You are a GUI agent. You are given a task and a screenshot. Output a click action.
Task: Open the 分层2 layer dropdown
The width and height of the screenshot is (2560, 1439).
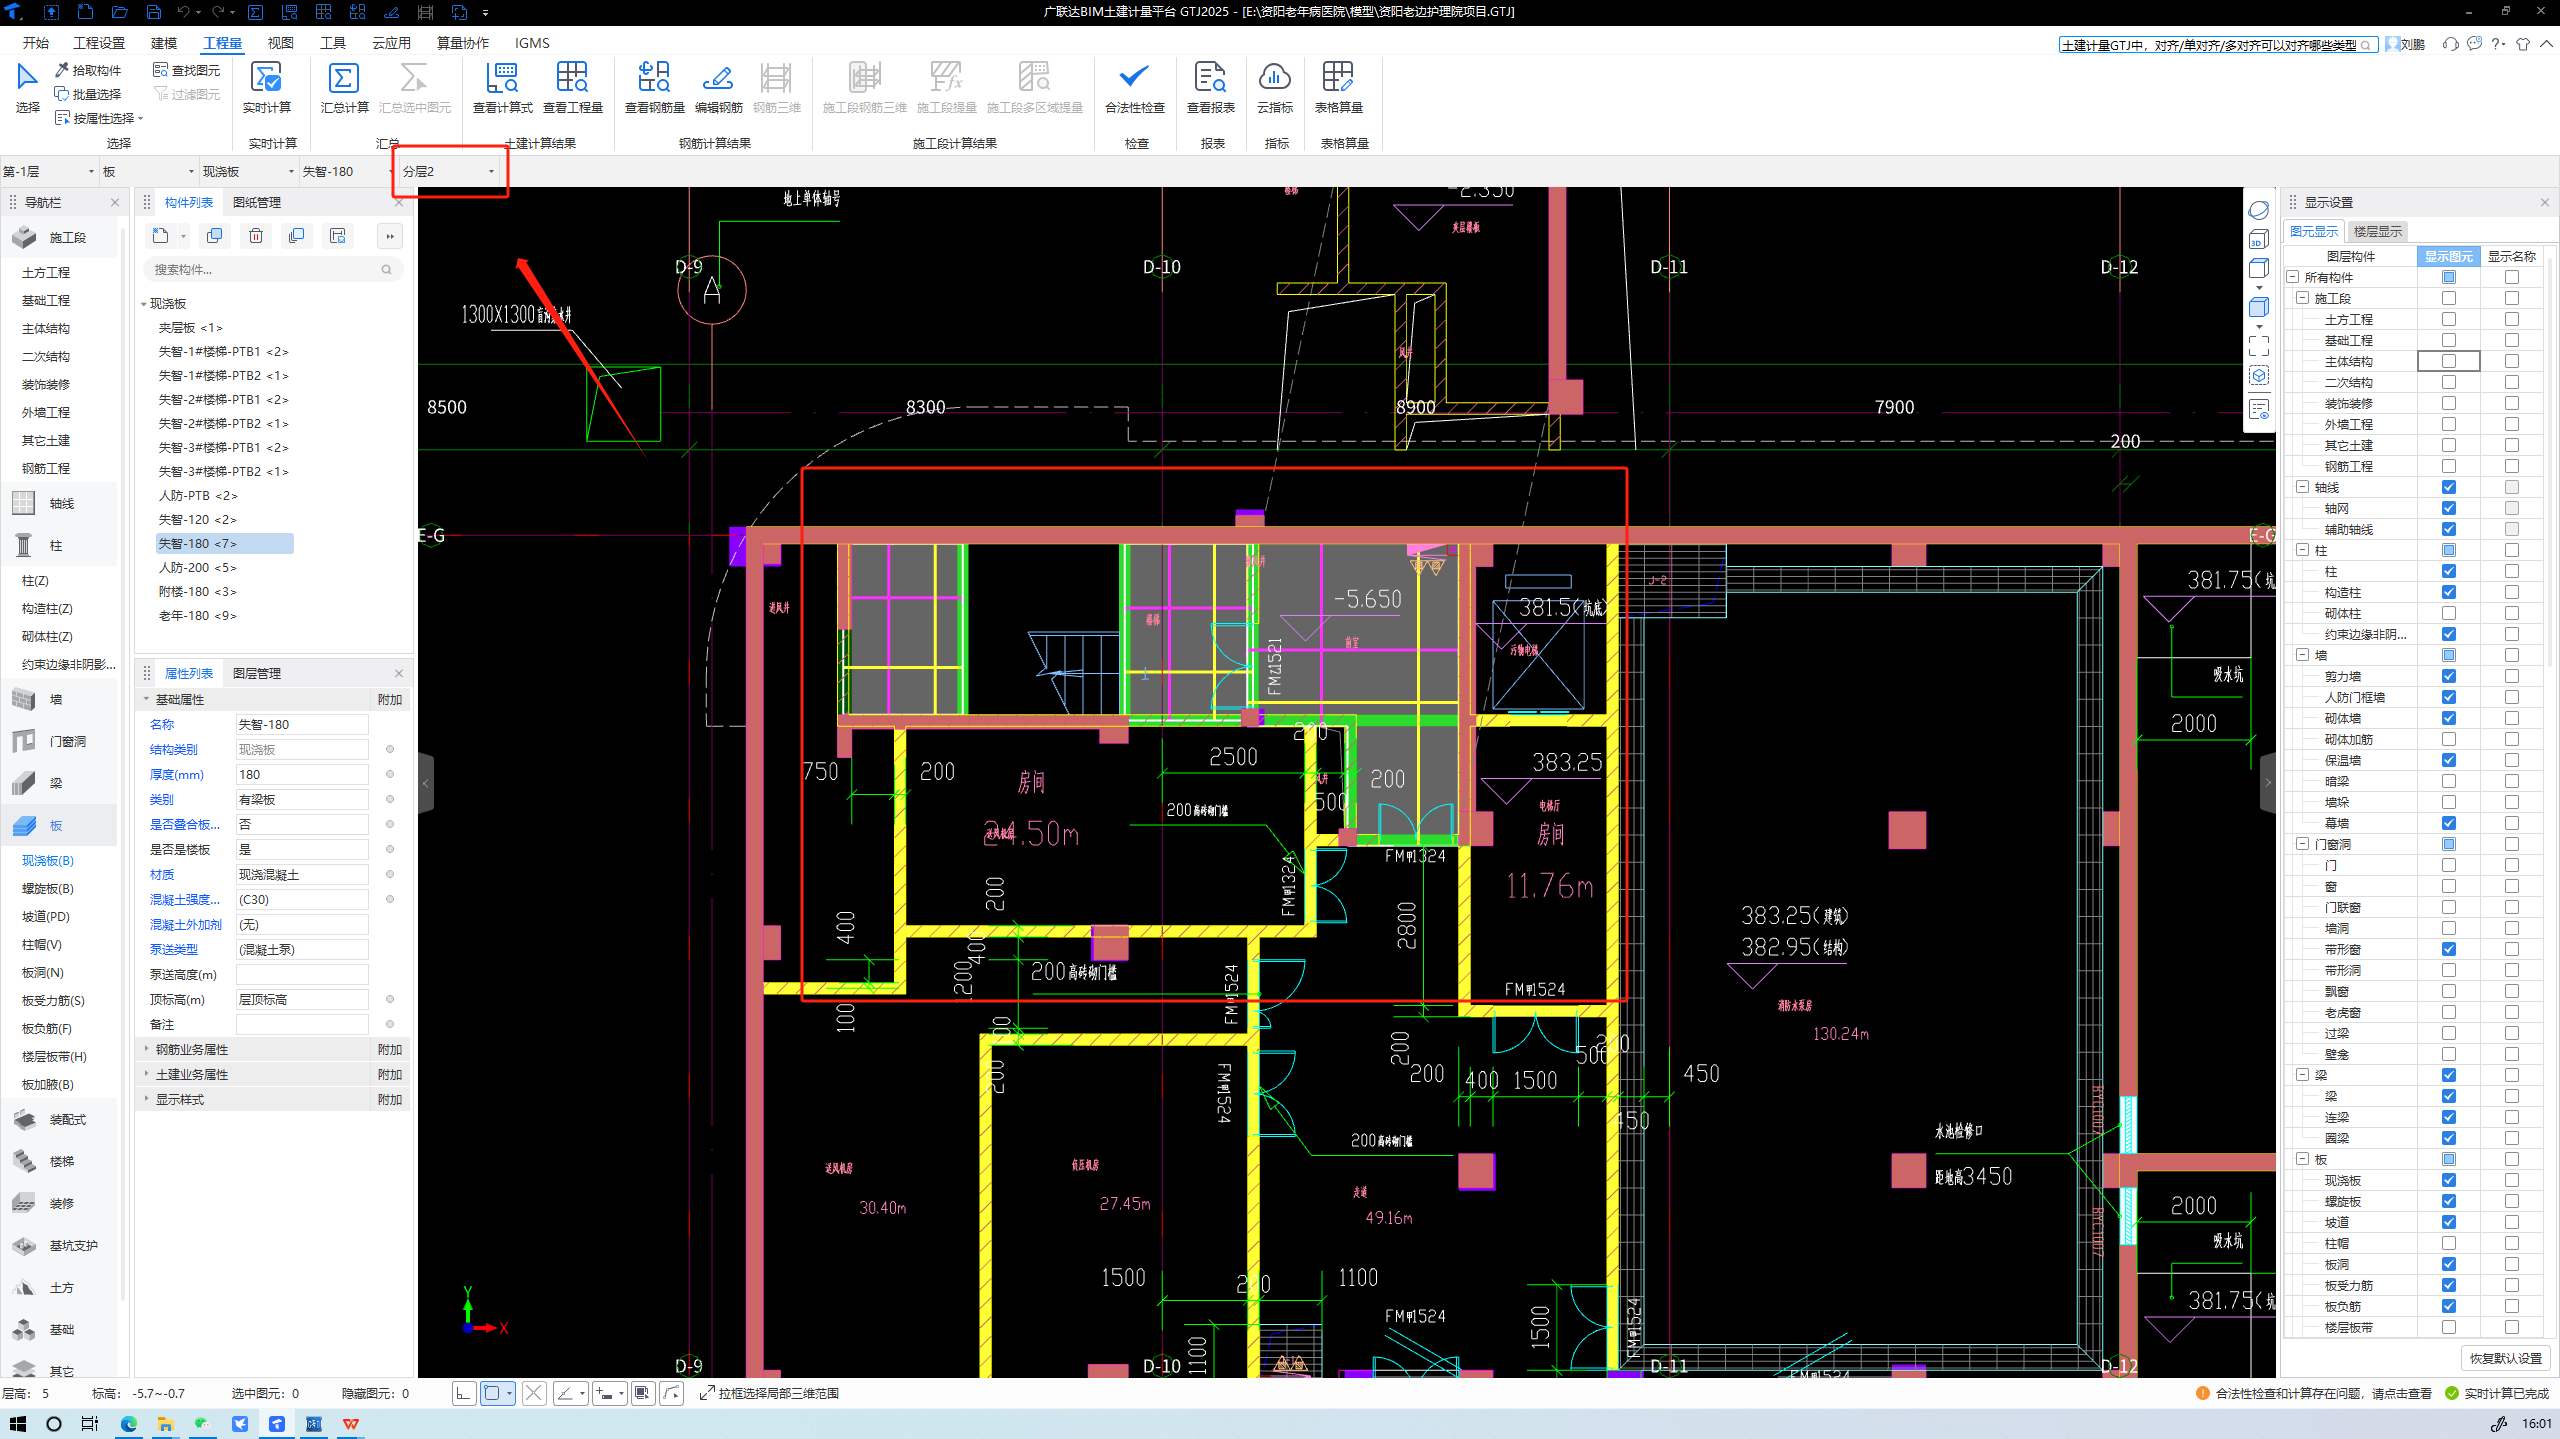(449, 172)
